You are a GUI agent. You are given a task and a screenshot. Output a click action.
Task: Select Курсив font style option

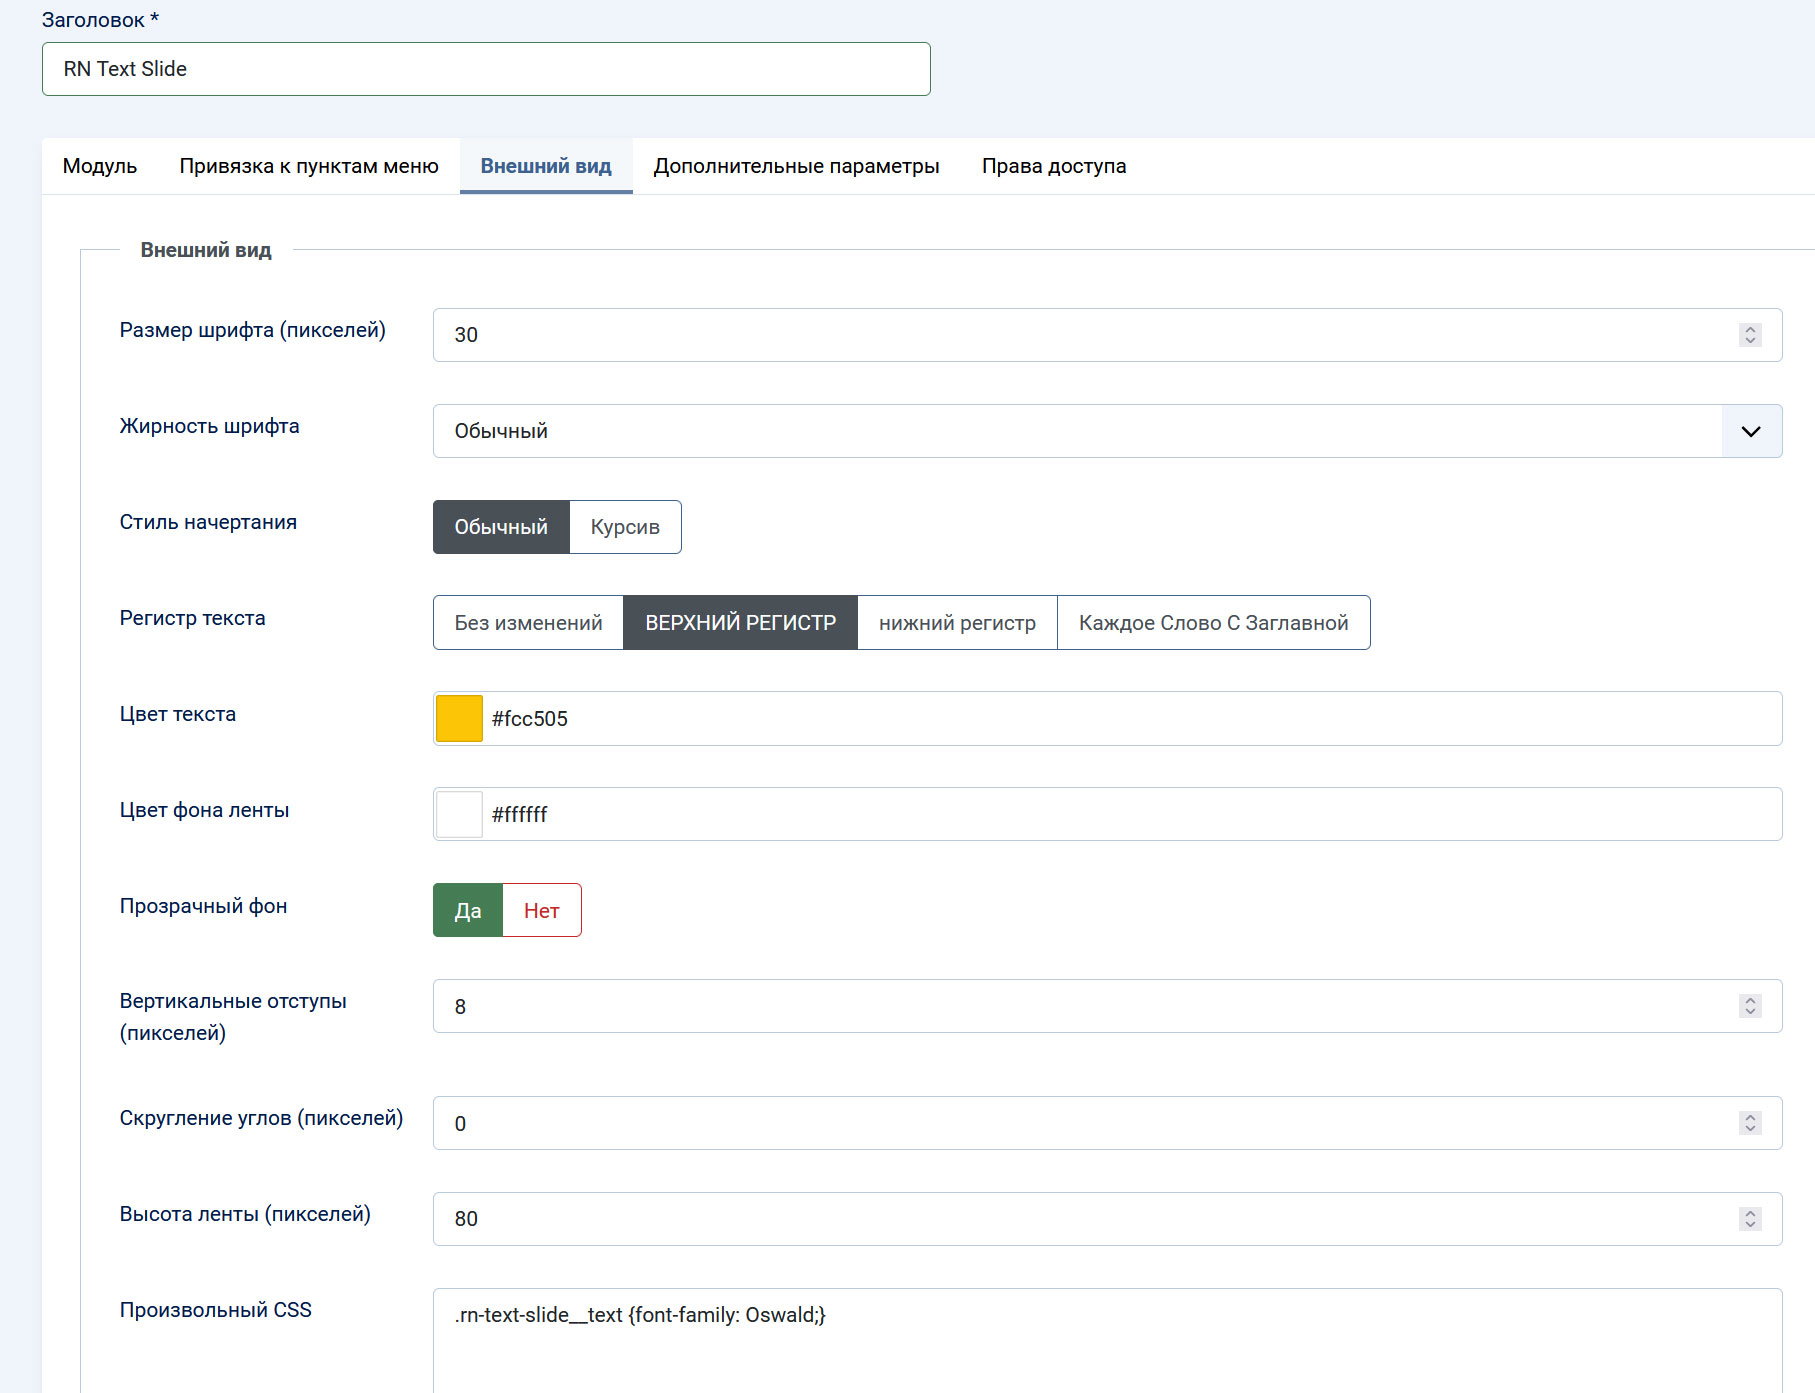(625, 527)
